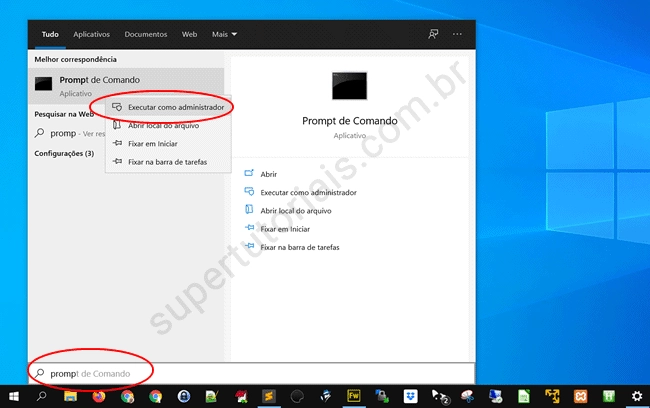Expand the Mais dropdown filter
This screenshot has height=408, width=650.
224,34
